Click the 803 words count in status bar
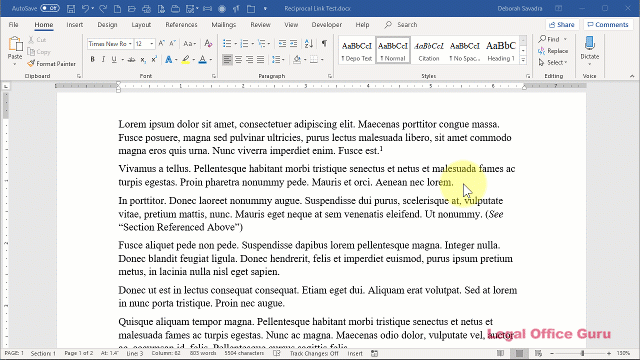This screenshot has width=640, height=360. point(203,353)
